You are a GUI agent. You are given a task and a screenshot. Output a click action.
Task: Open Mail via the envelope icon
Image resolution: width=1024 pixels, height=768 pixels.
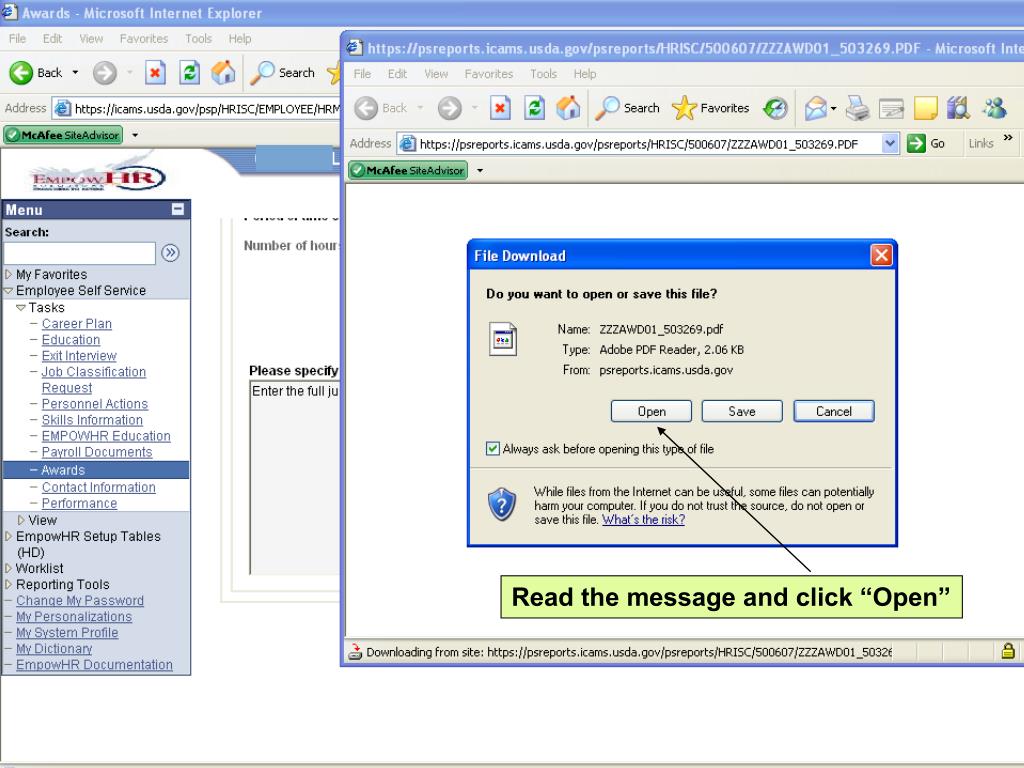pyautogui.click(x=816, y=107)
